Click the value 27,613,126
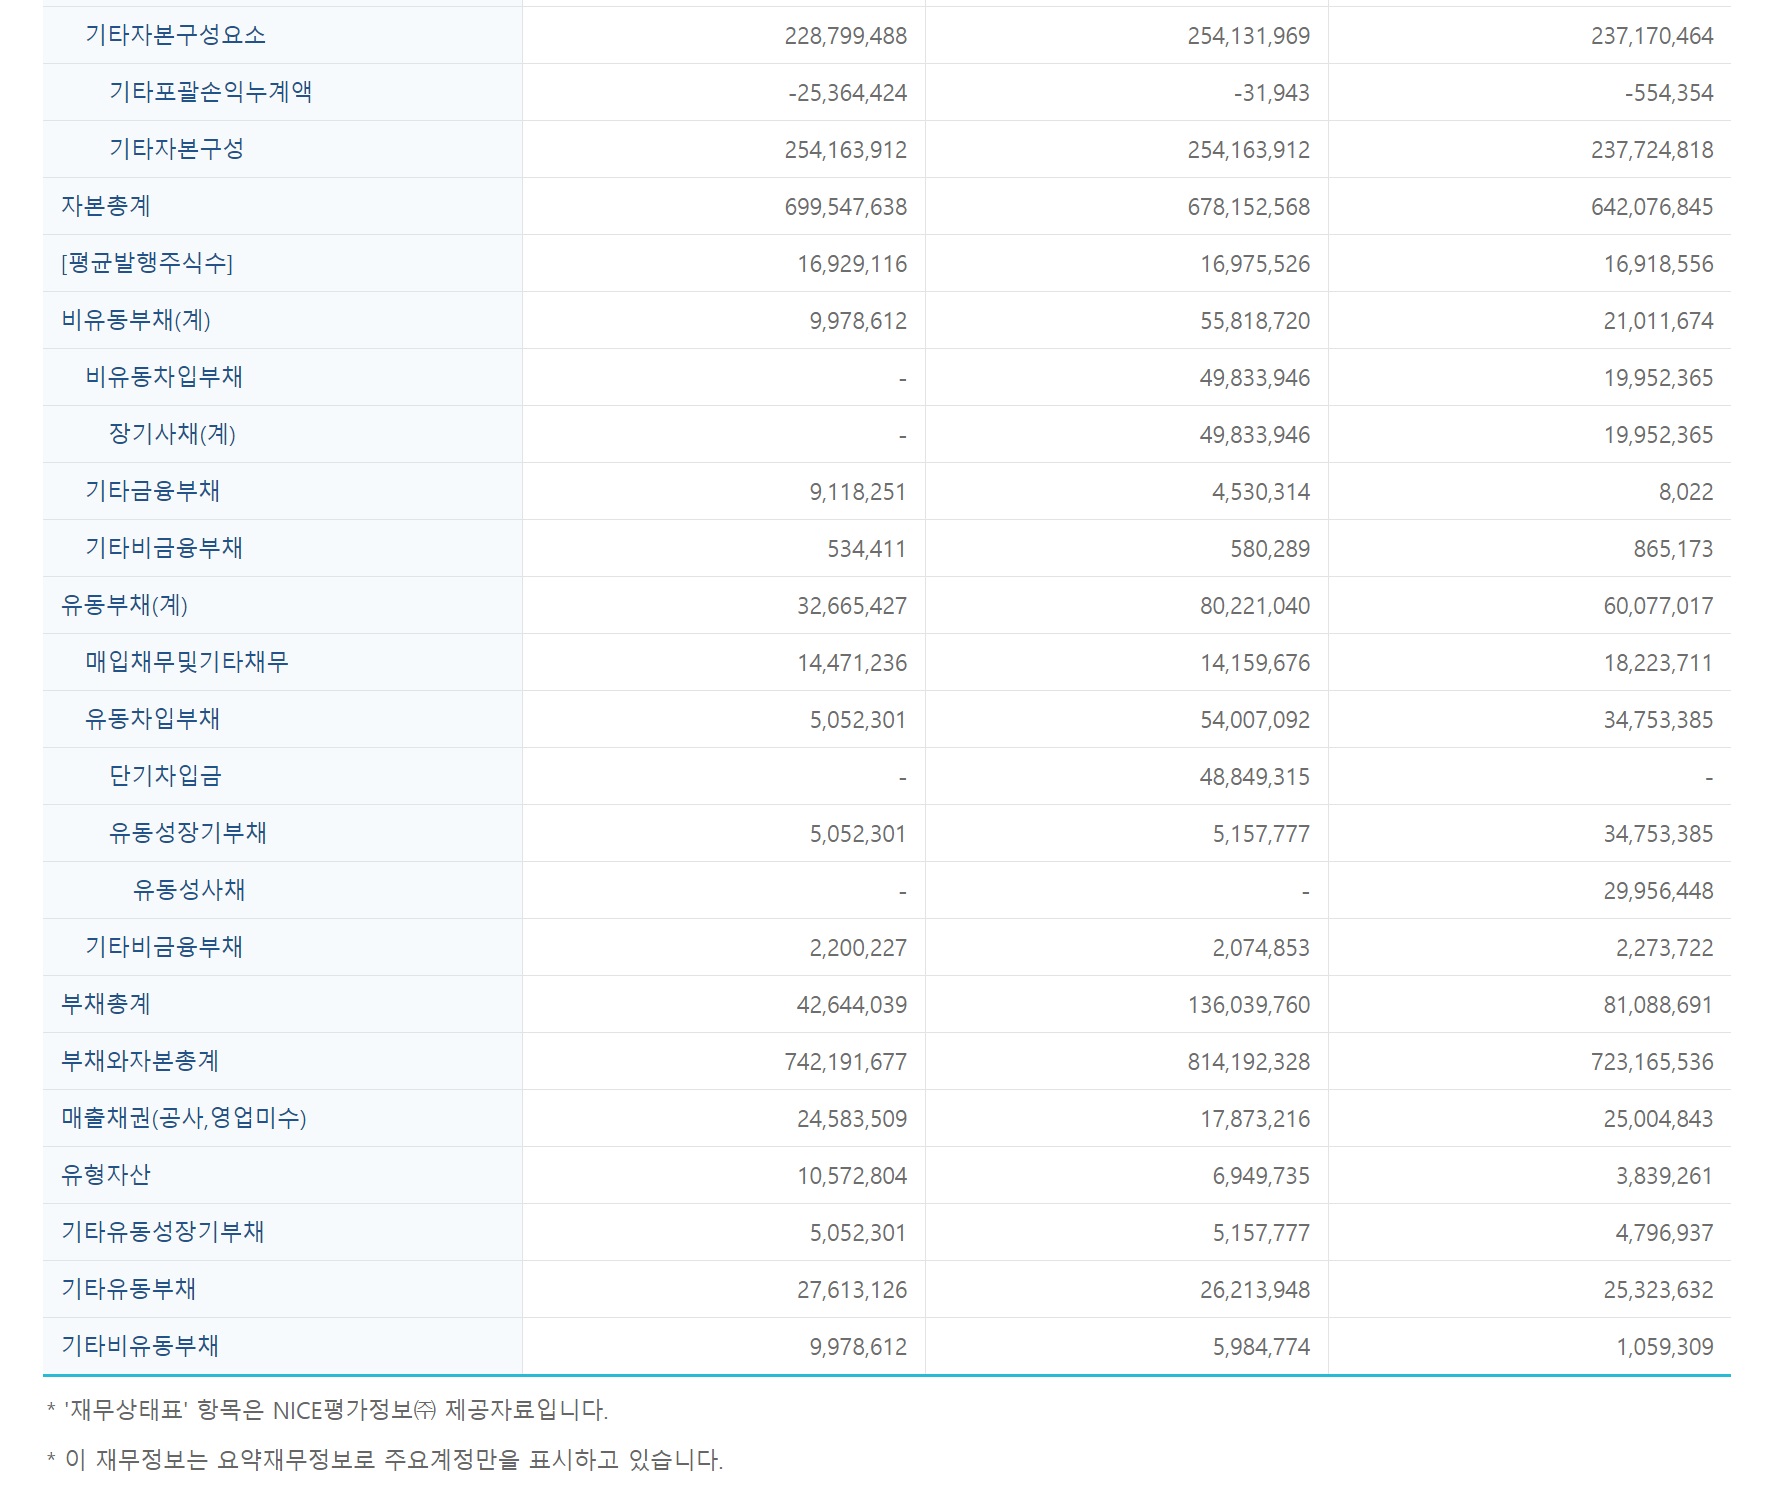This screenshot has width=1773, height=1504. click(852, 1290)
